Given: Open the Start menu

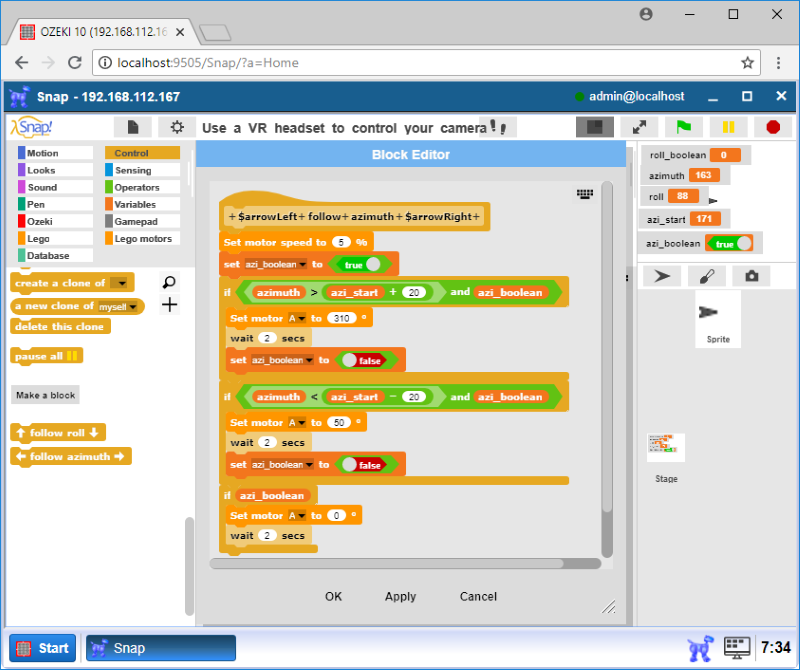Looking at the screenshot, I should point(43,648).
